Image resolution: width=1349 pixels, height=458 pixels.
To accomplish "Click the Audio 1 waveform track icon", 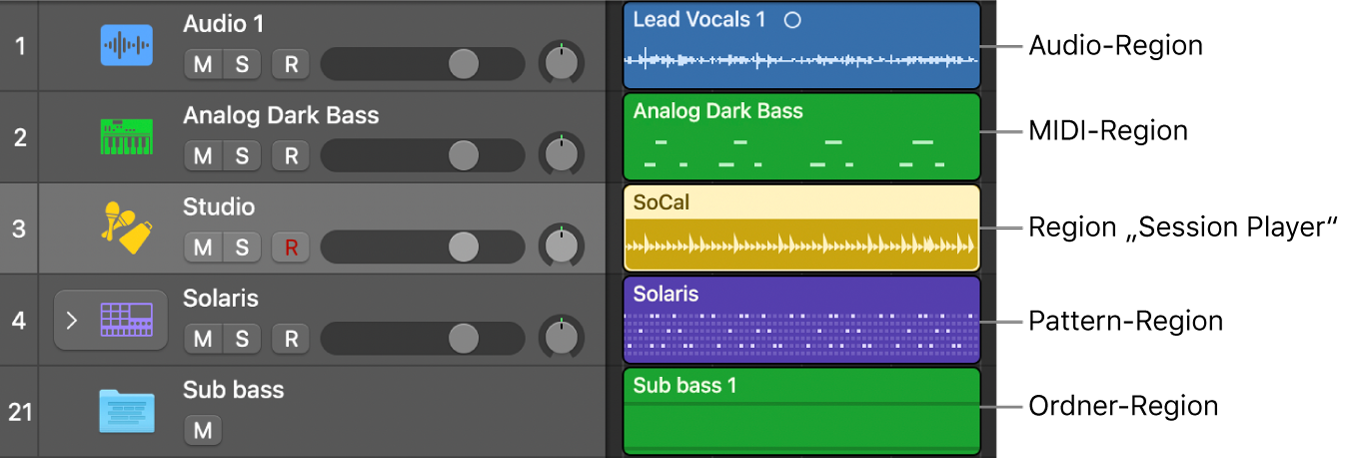I will (x=126, y=45).
